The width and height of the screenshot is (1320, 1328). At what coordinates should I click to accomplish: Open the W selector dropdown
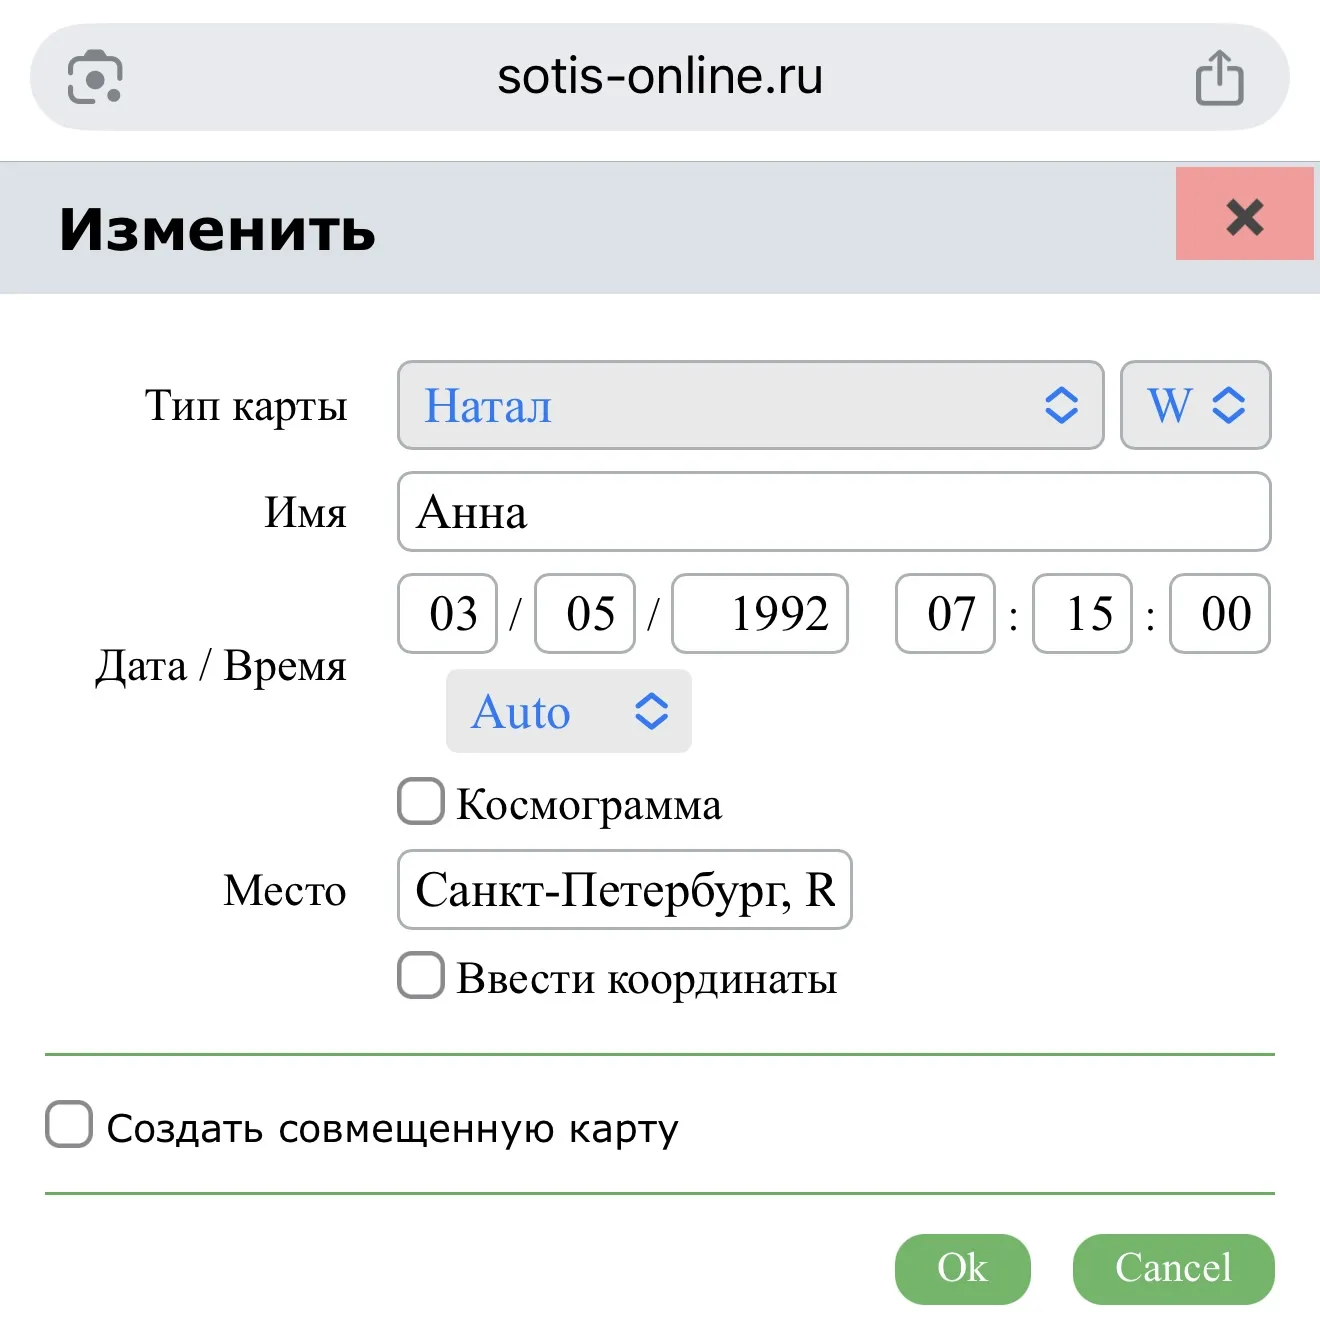point(1195,405)
